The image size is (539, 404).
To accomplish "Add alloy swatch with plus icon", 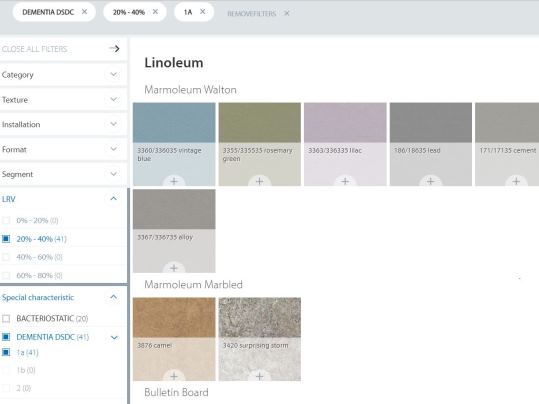I will (x=174, y=268).
